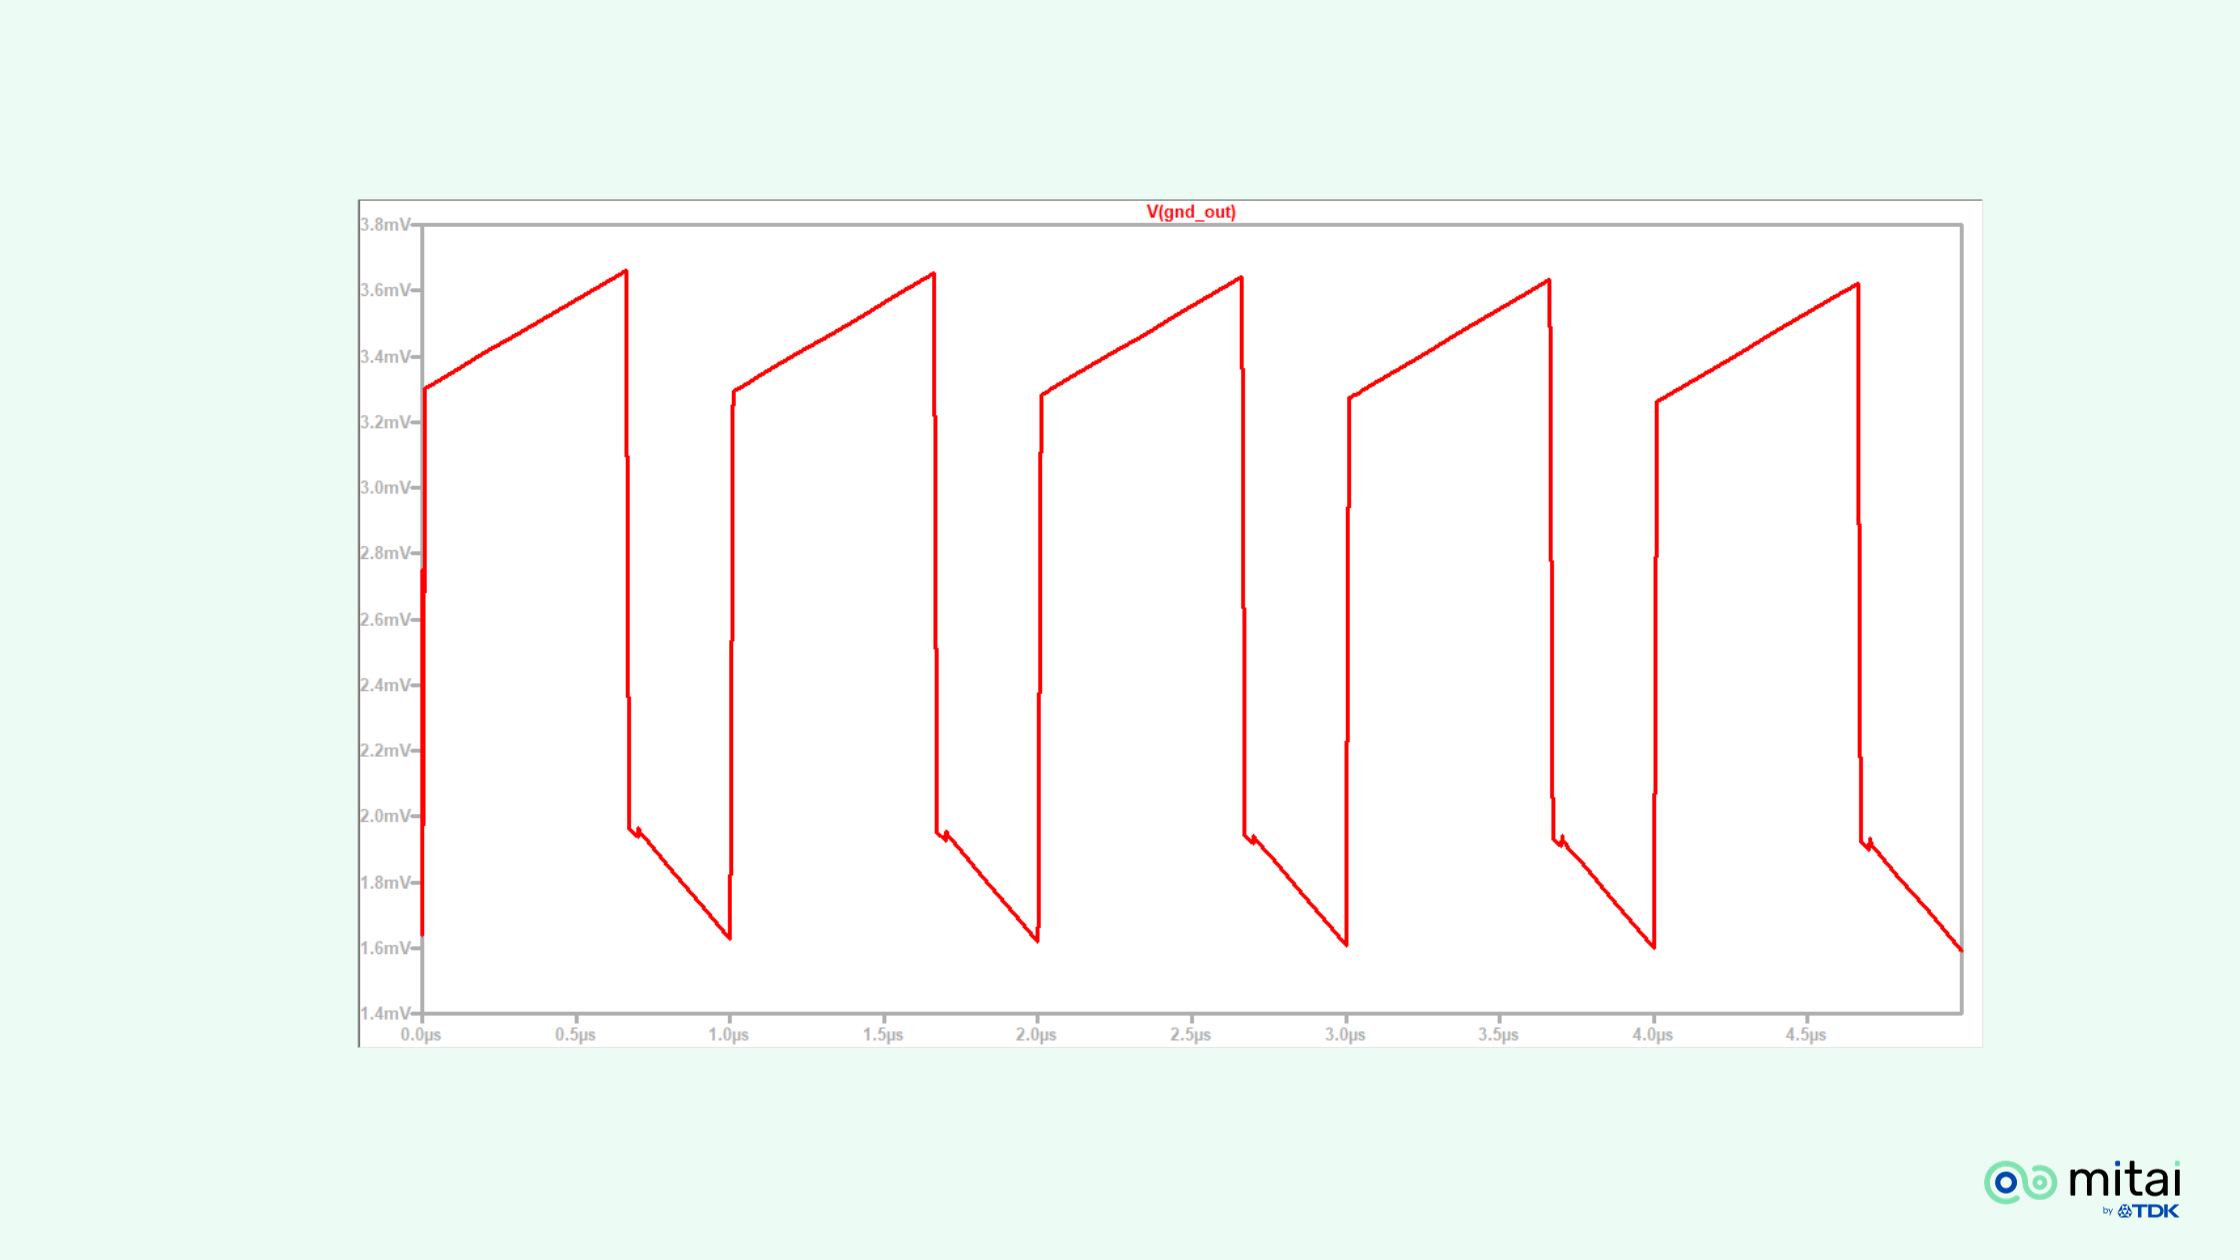Click the mitai wordmark text
Viewport: 2240px width, 1260px height.
pyautogui.click(x=2124, y=1180)
